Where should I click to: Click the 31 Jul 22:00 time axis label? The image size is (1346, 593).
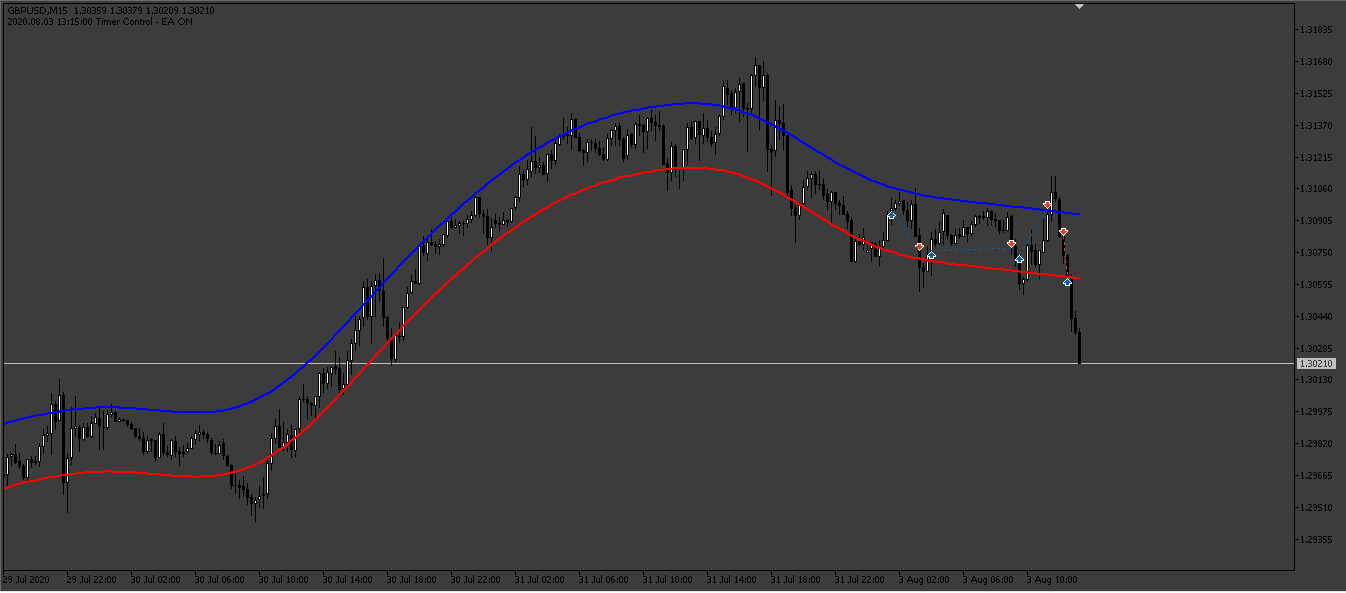pos(860,579)
